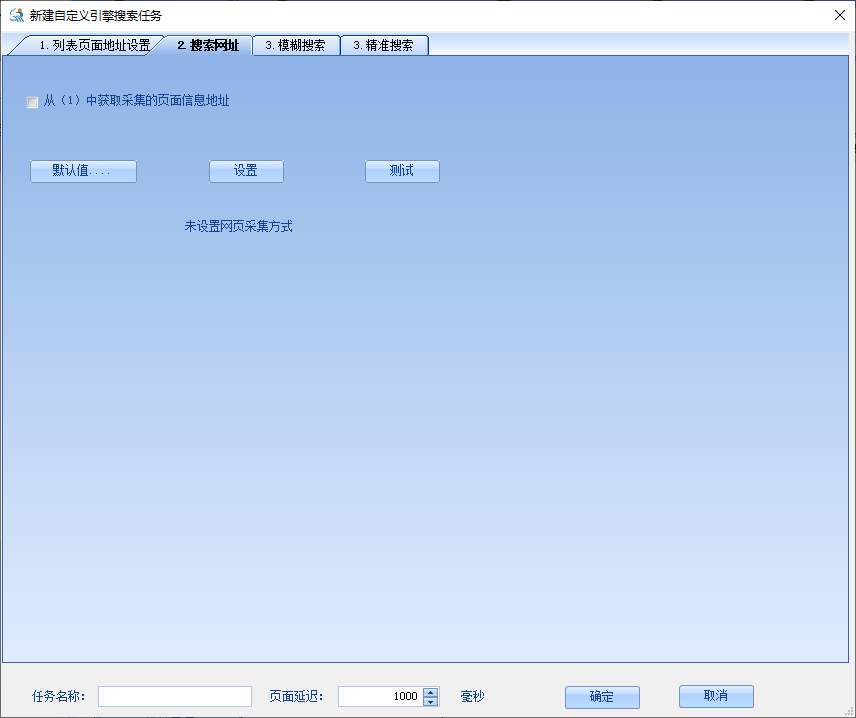Increase page delay with the up spinner arrow
Image resolution: width=856 pixels, height=718 pixels.
pos(430,691)
